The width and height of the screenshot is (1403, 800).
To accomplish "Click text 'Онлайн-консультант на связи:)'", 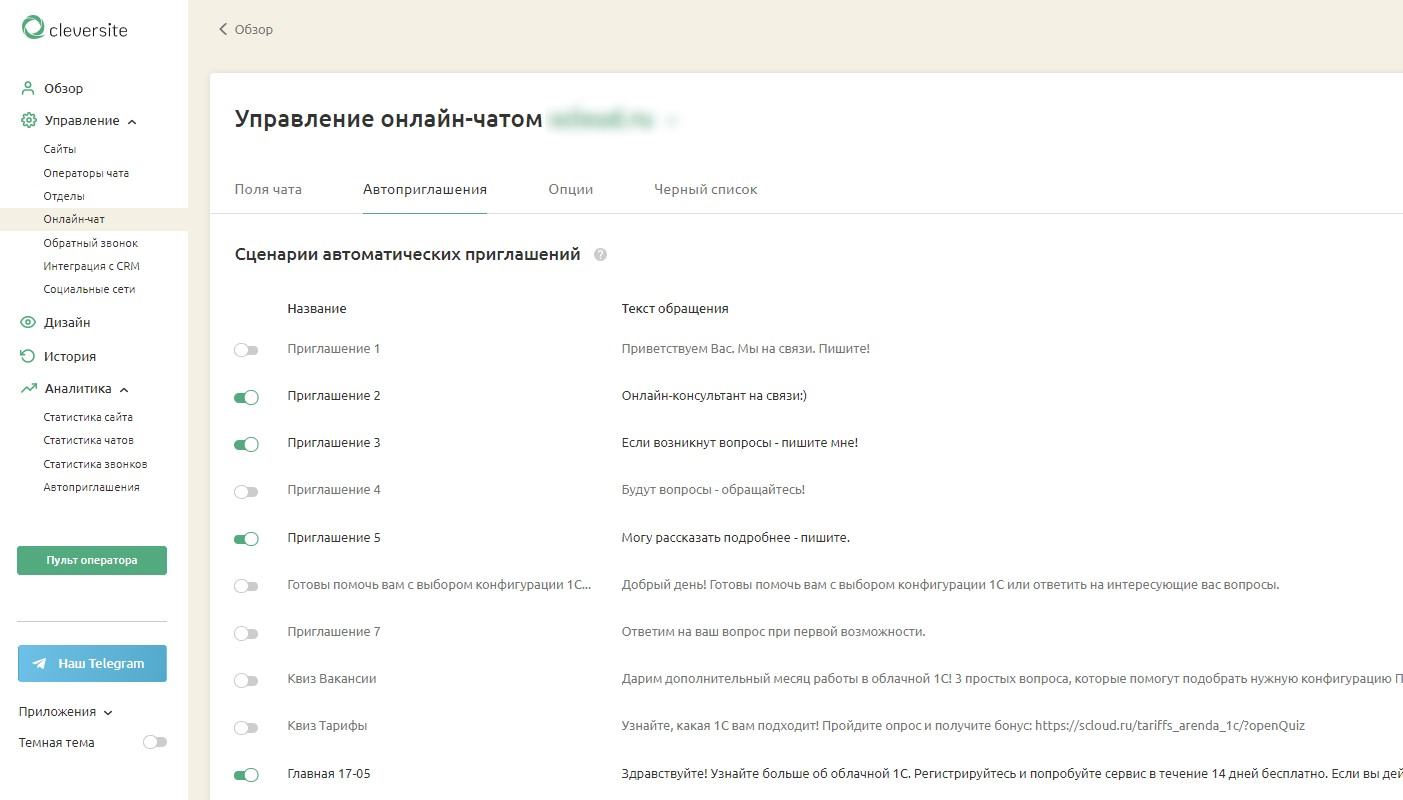I will click(714, 396).
